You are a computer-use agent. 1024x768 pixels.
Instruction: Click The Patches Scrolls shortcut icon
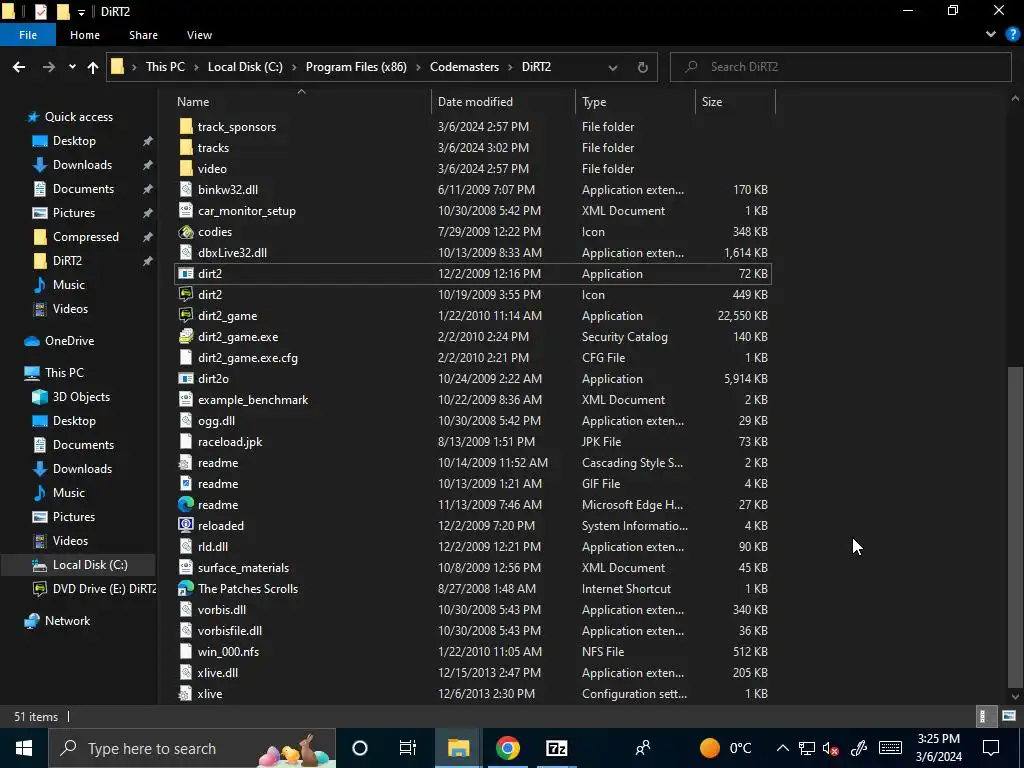186,588
